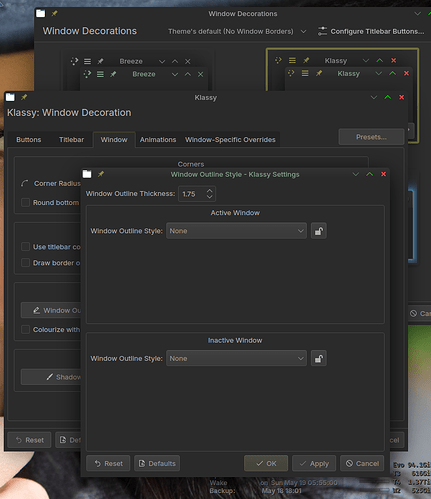The image size is (431, 499).
Task: Click hamburger menu icon in Klassy preview front window
Action: [305, 73]
